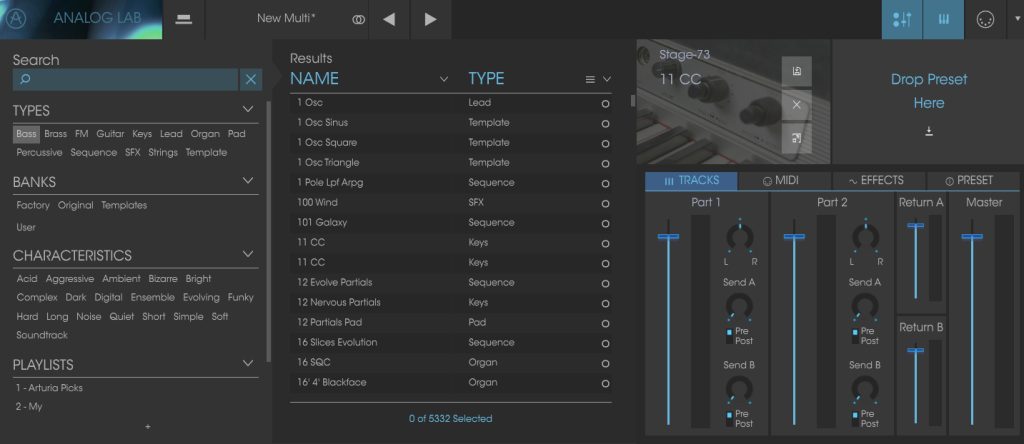The width and height of the screenshot is (1024, 444).
Task: Select the 1 - Arturia Picks playlist
Action: 50,388
